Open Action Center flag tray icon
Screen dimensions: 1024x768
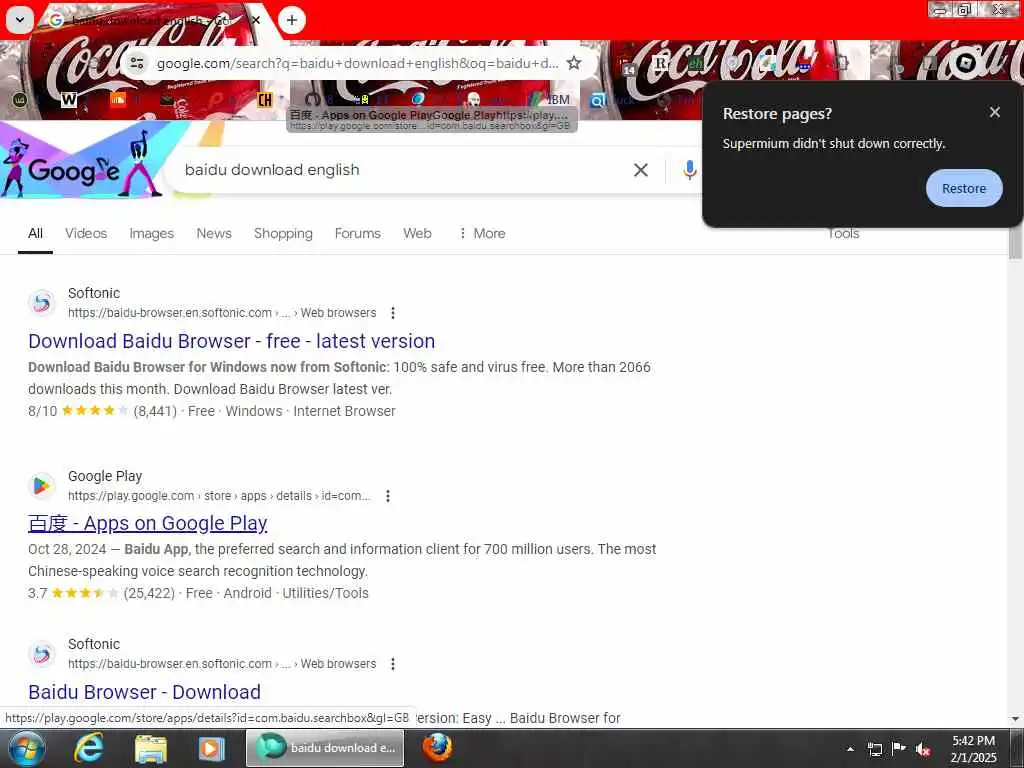[x=899, y=748]
